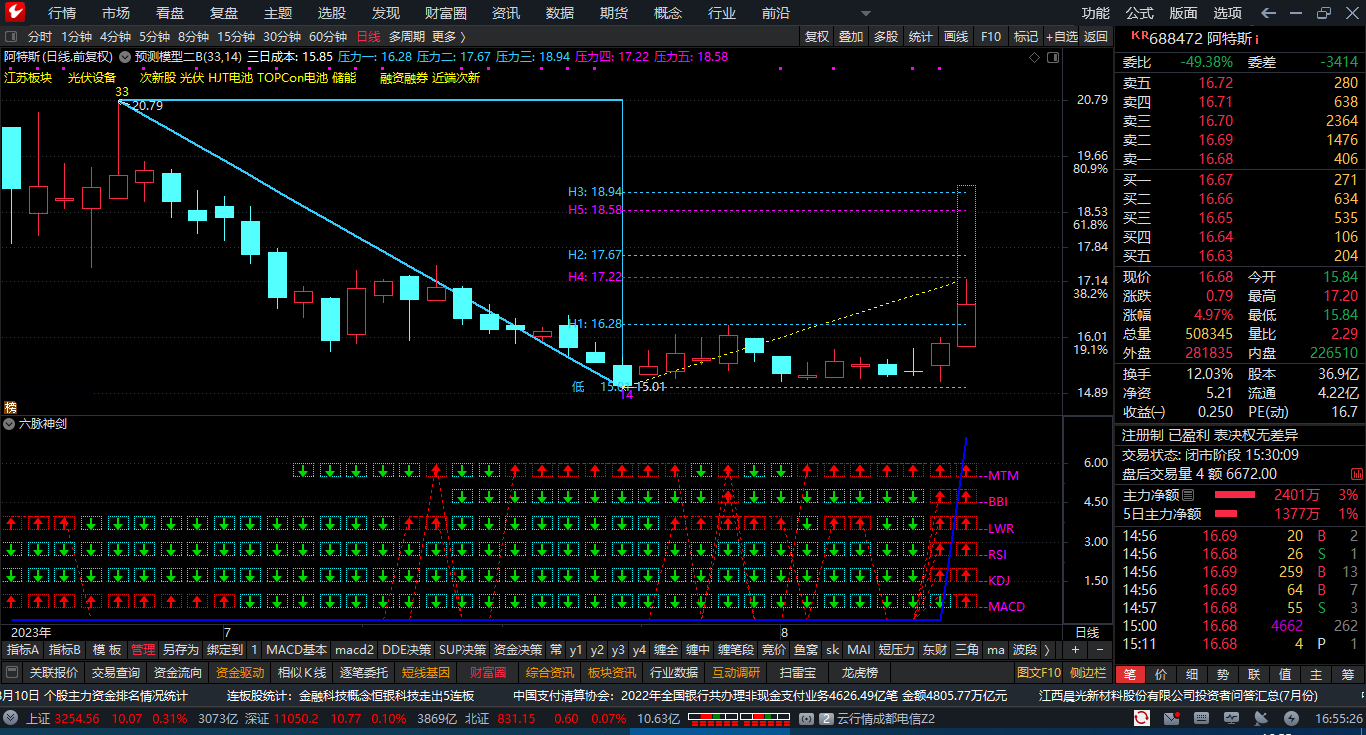Click the 另存为 save-as button

(x=181, y=650)
